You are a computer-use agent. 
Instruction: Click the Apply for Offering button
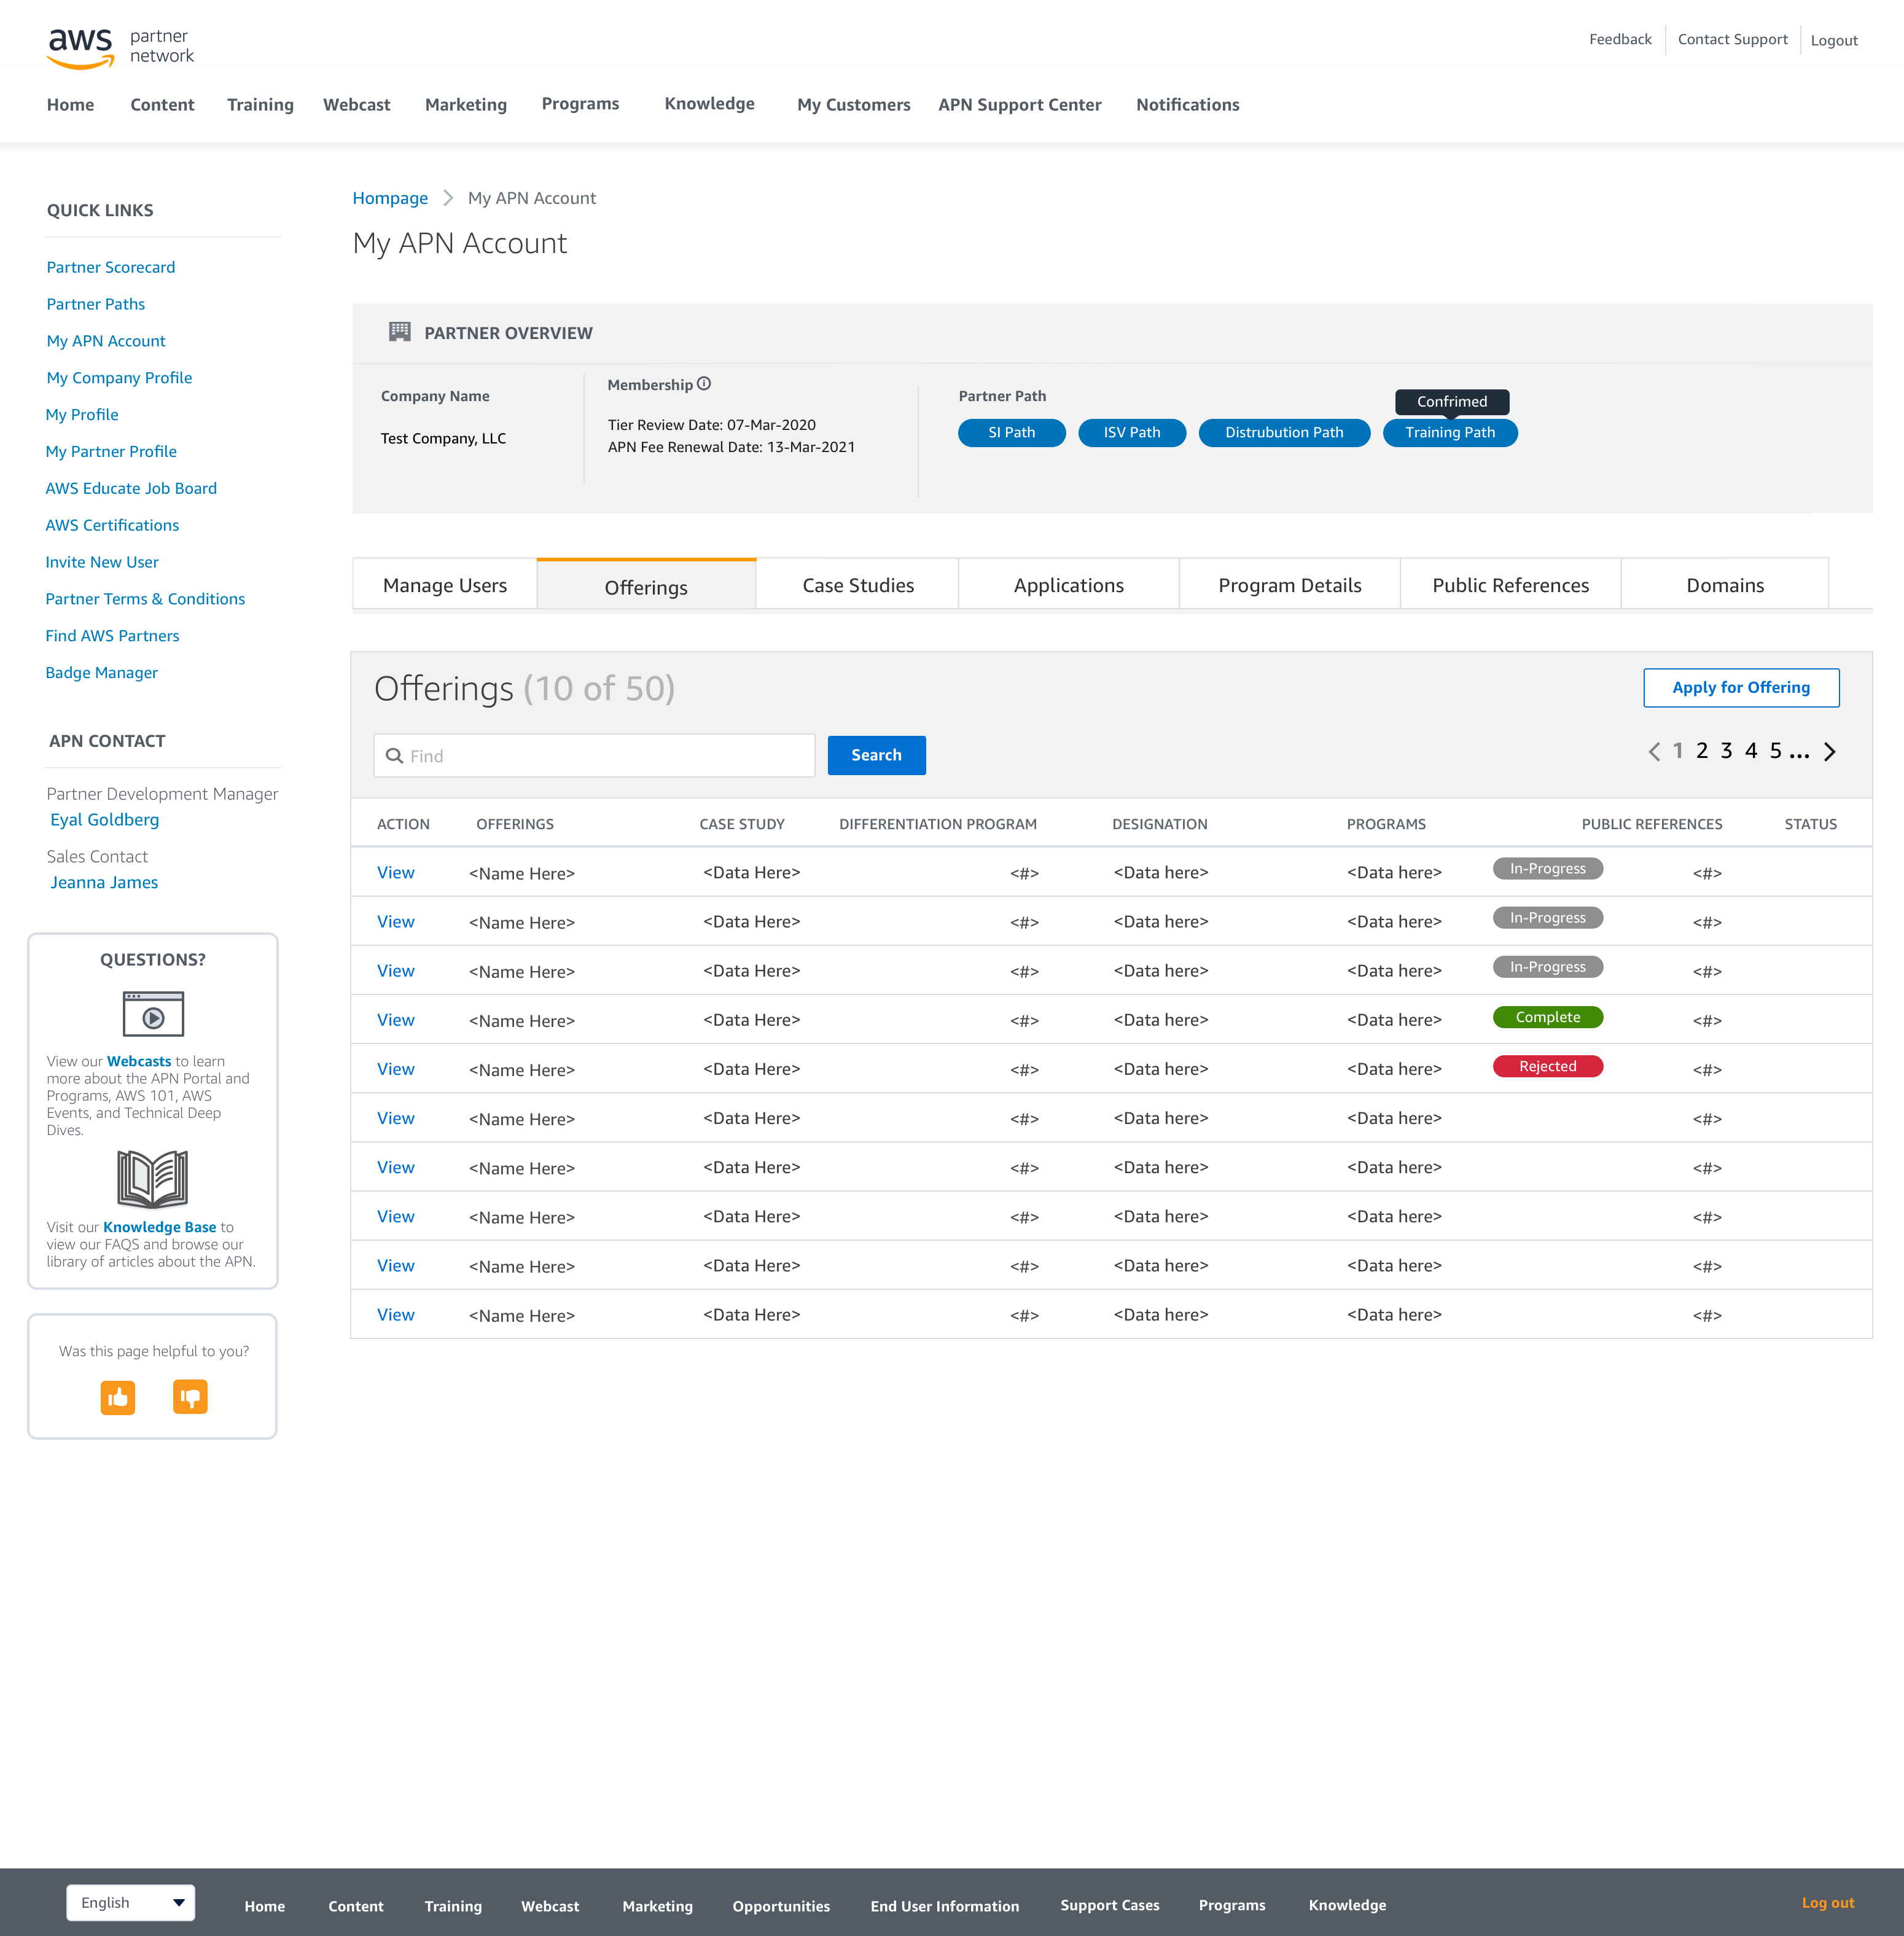[x=1740, y=688]
